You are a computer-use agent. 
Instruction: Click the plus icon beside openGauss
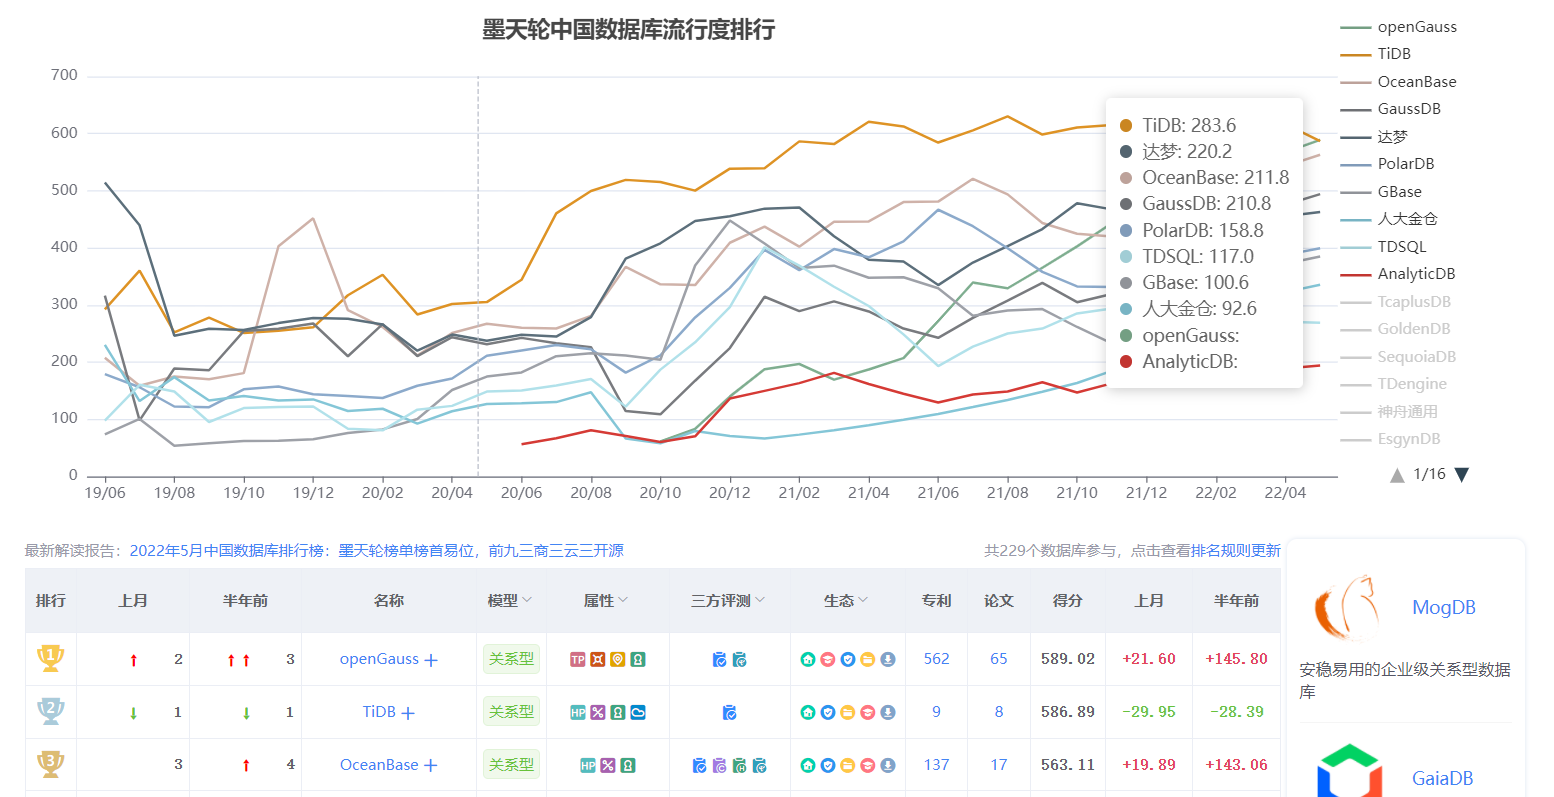431,660
